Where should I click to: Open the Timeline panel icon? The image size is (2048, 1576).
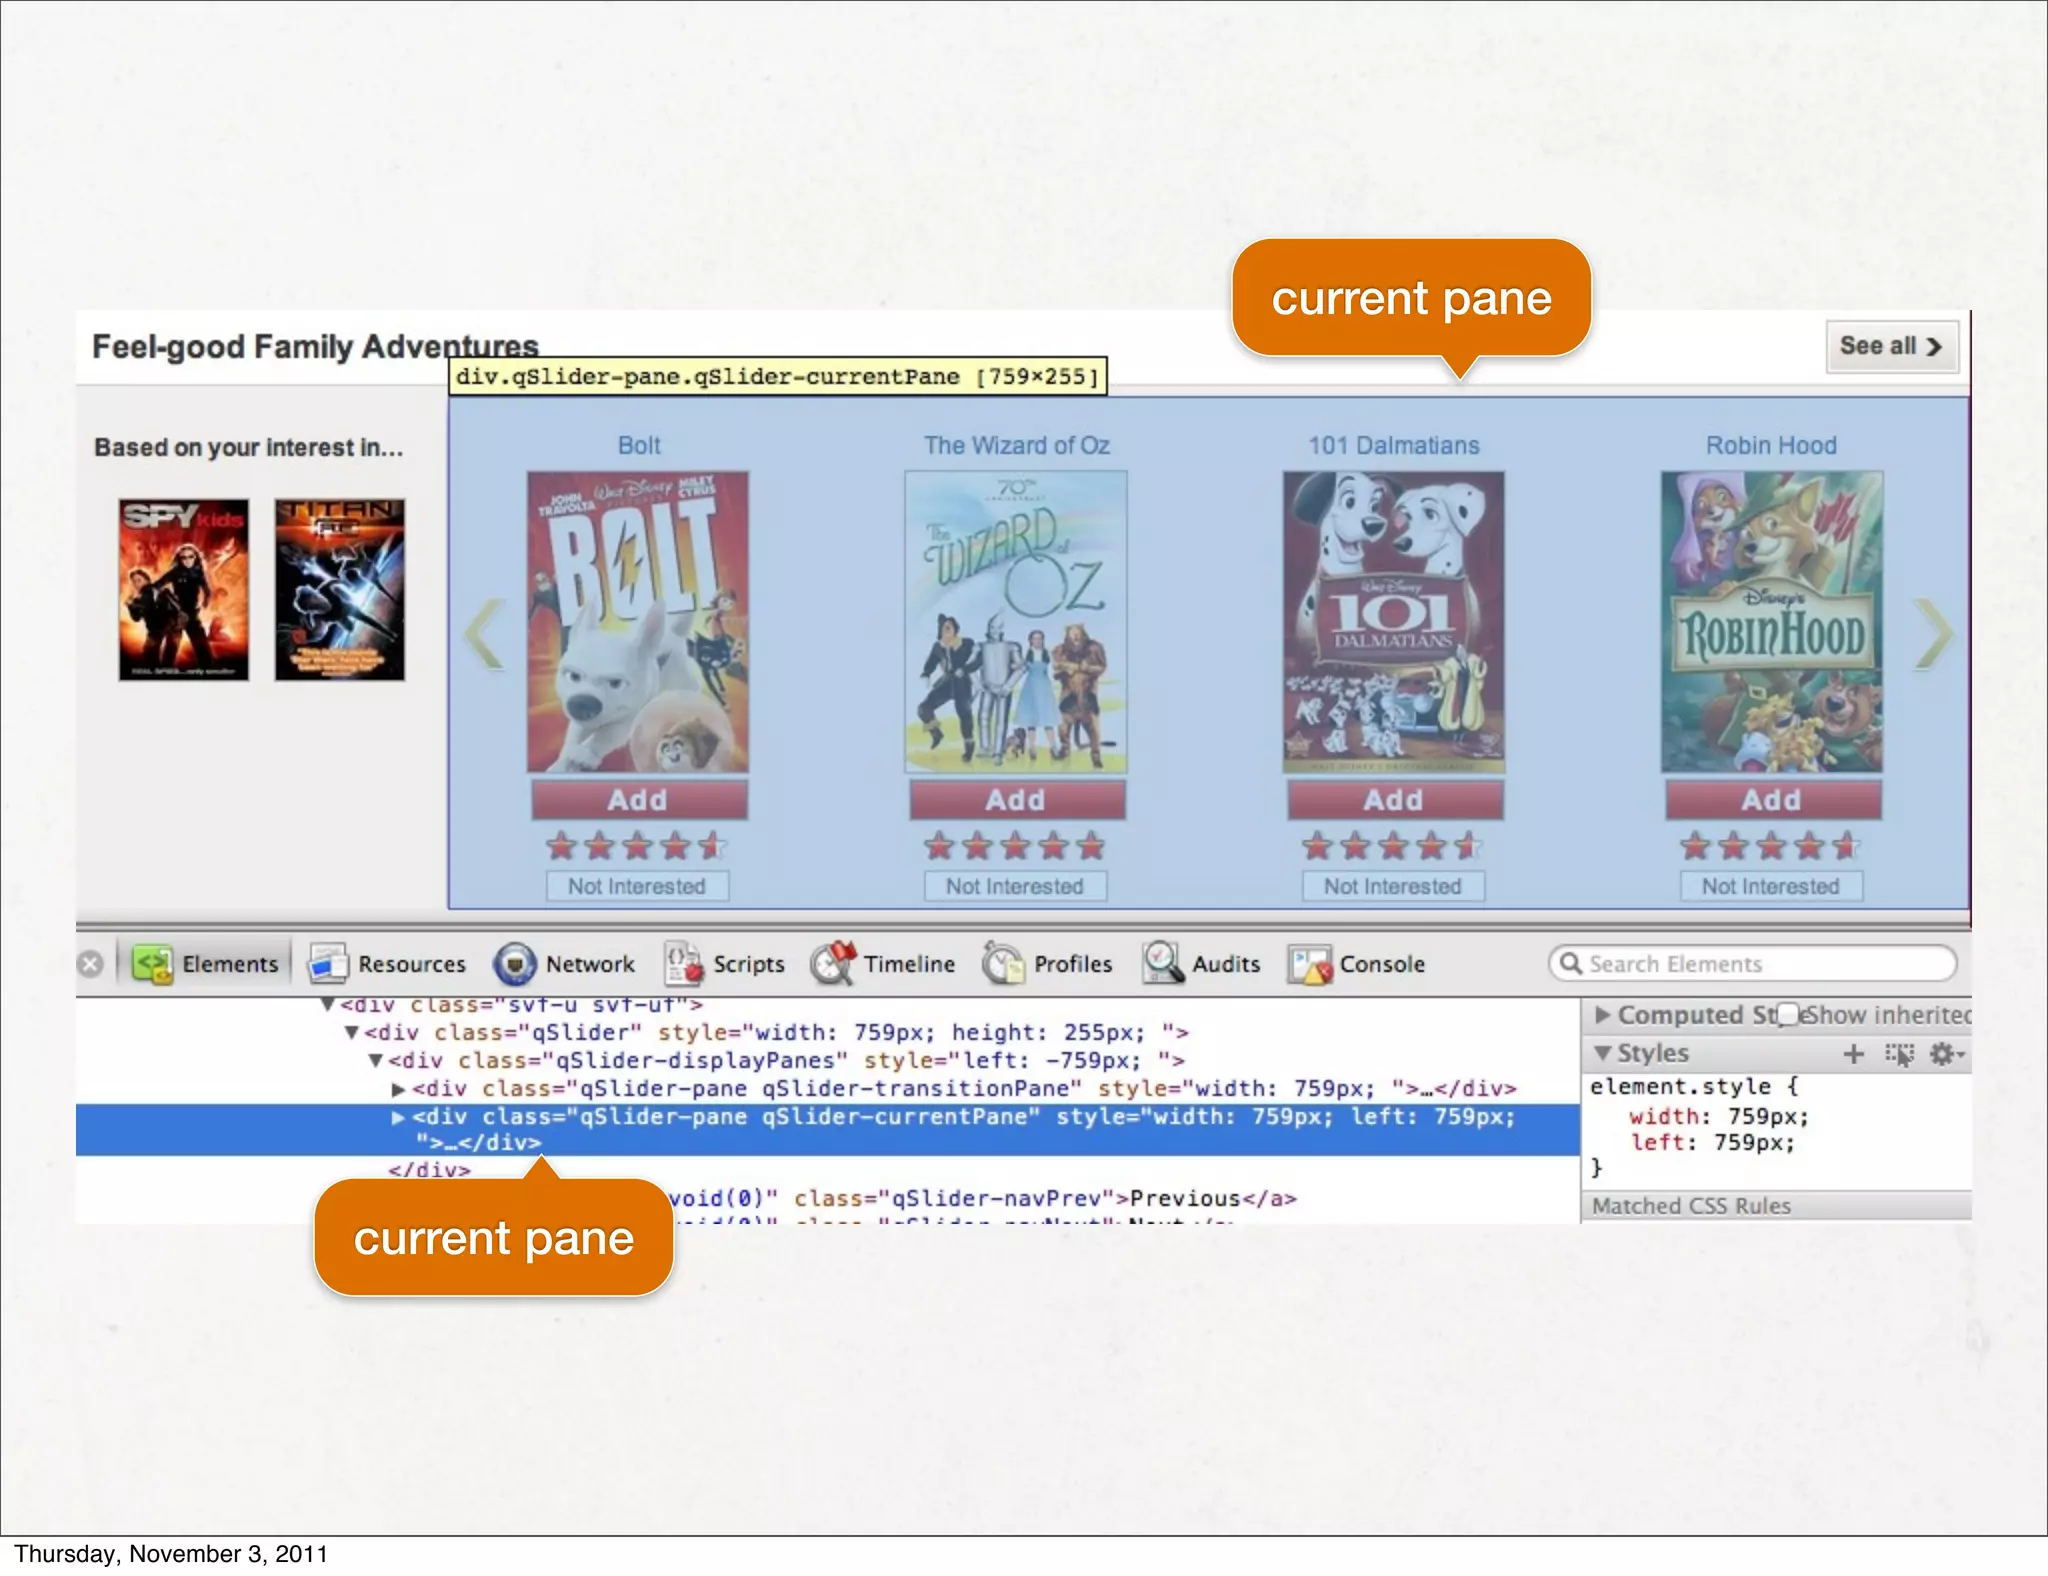pyautogui.click(x=832, y=964)
